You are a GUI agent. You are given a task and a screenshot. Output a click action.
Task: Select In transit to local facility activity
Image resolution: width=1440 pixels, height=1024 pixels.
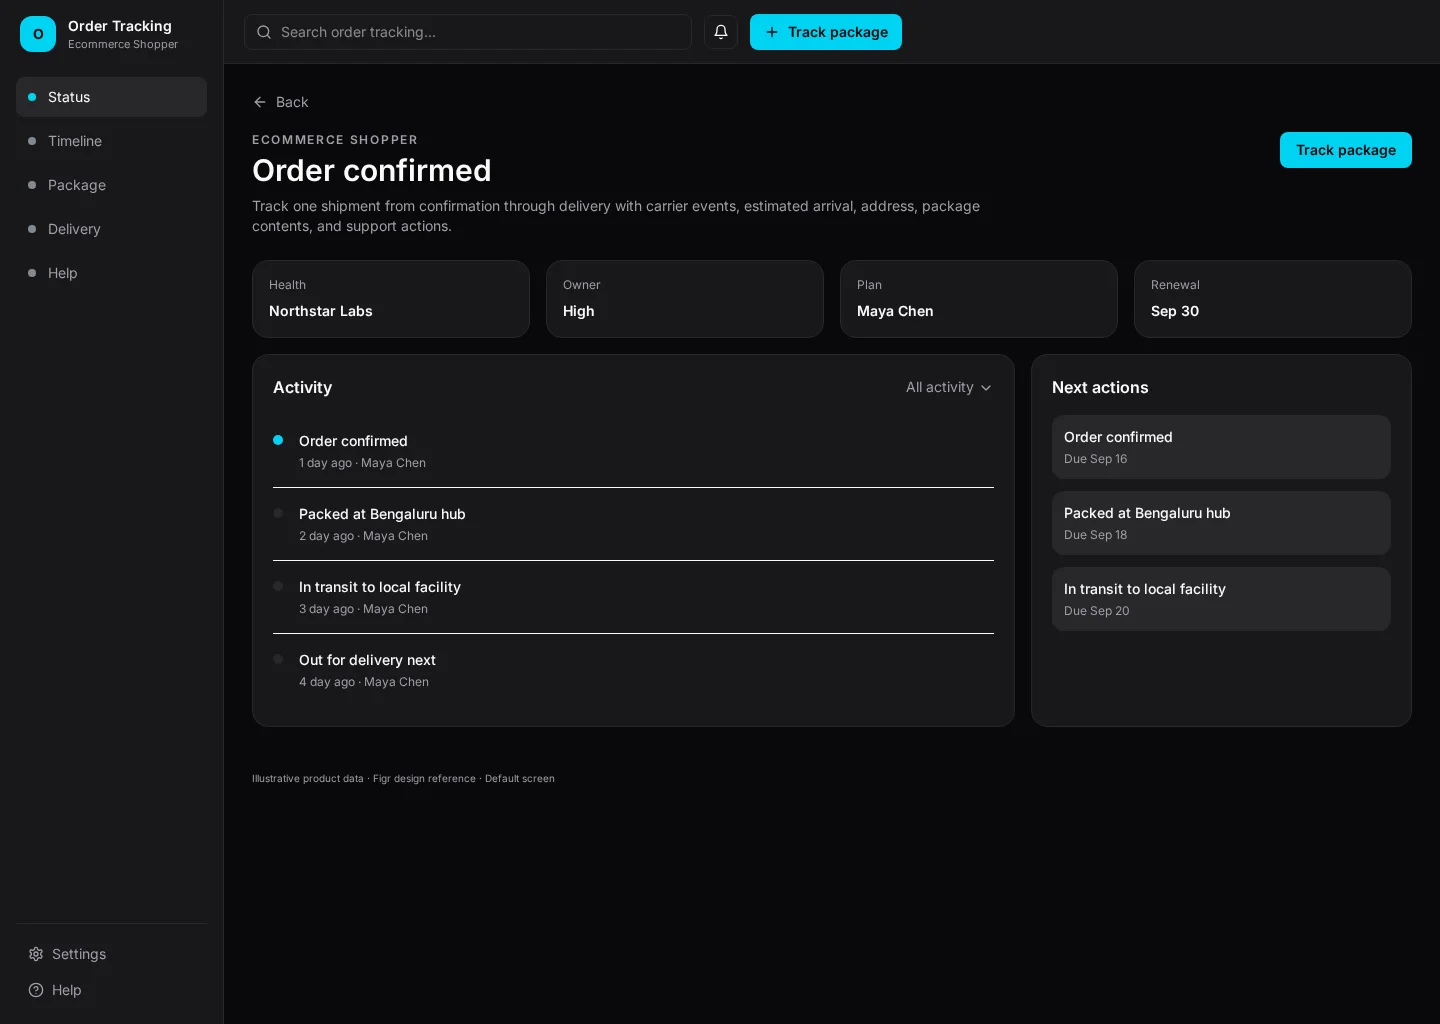(633, 597)
